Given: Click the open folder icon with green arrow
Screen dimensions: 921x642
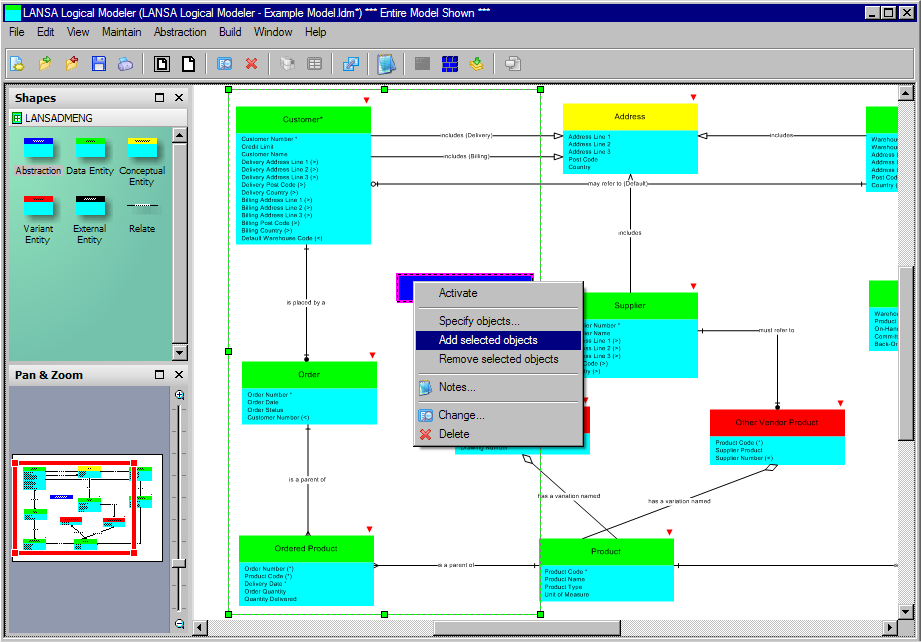Looking at the screenshot, I should click(x=45, y=63).
